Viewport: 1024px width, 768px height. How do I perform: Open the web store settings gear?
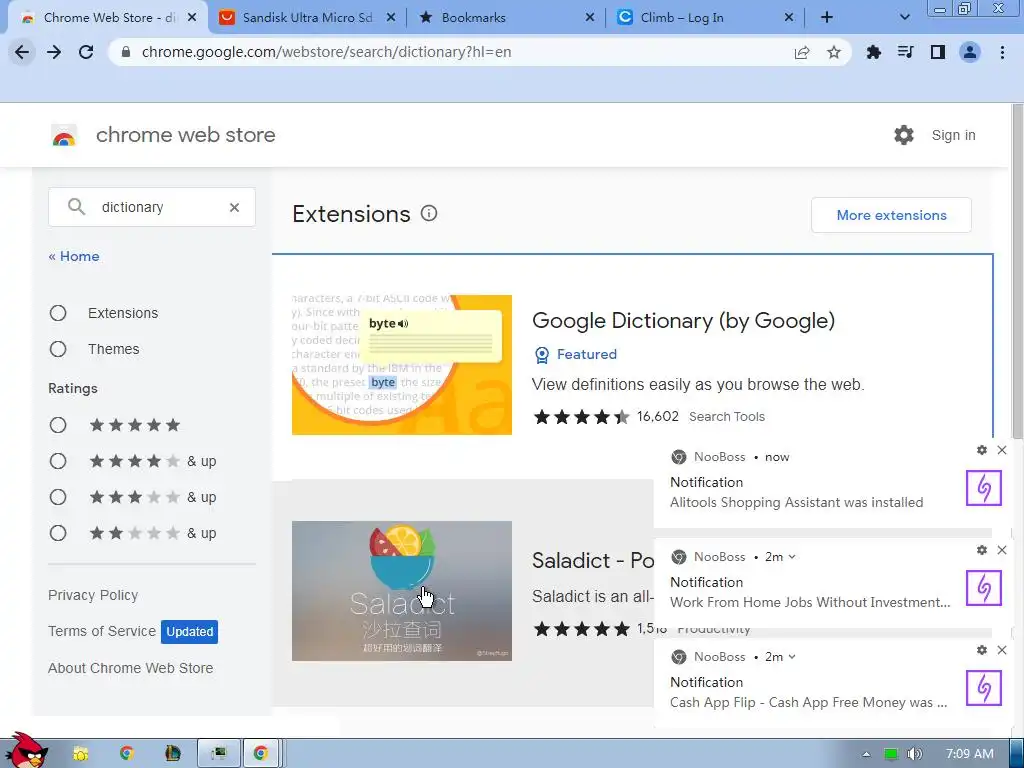point(904,135)
